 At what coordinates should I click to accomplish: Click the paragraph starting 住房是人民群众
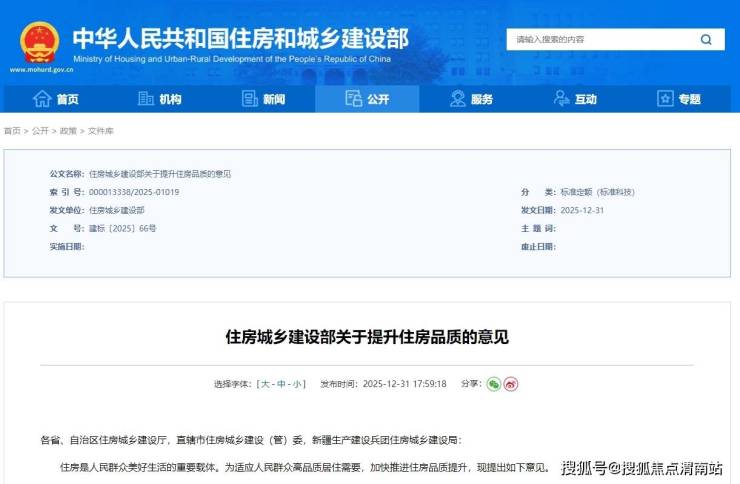[305, 467]
